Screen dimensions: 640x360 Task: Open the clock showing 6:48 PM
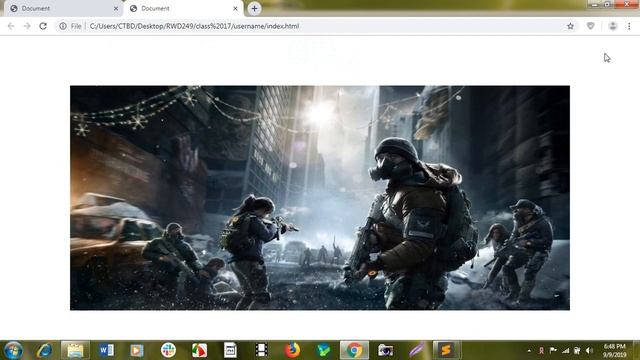pos(615,351)
